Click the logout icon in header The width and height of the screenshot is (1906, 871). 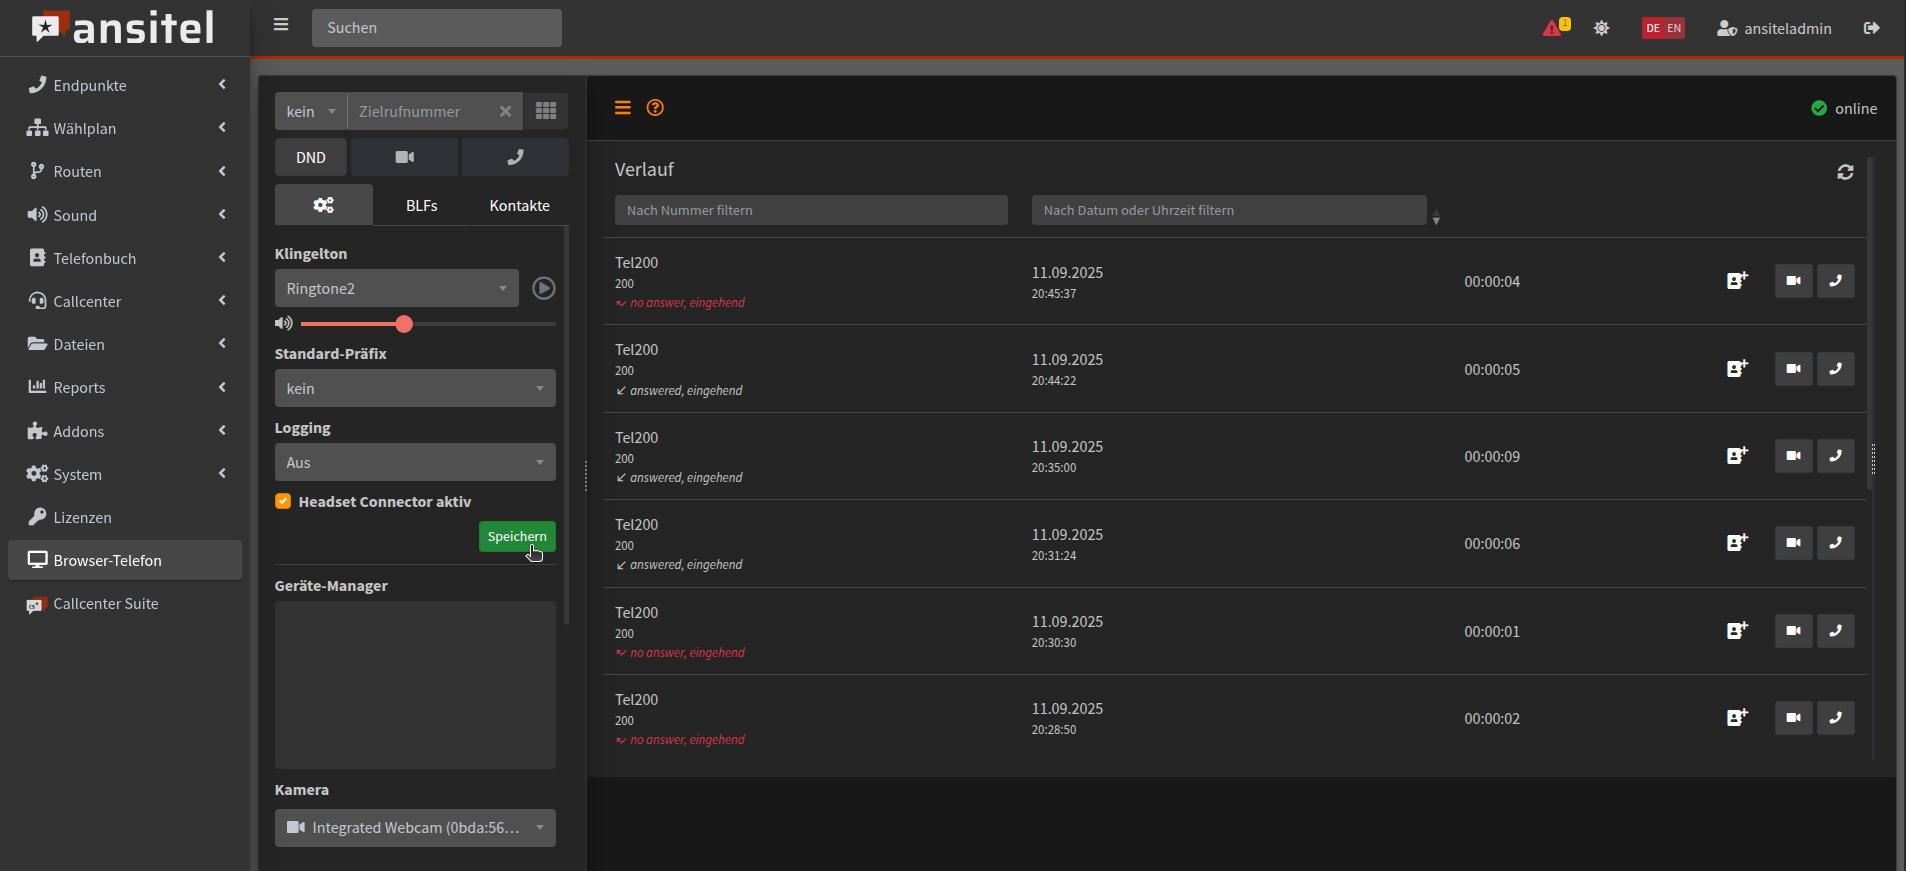(x=1871, y=28)
